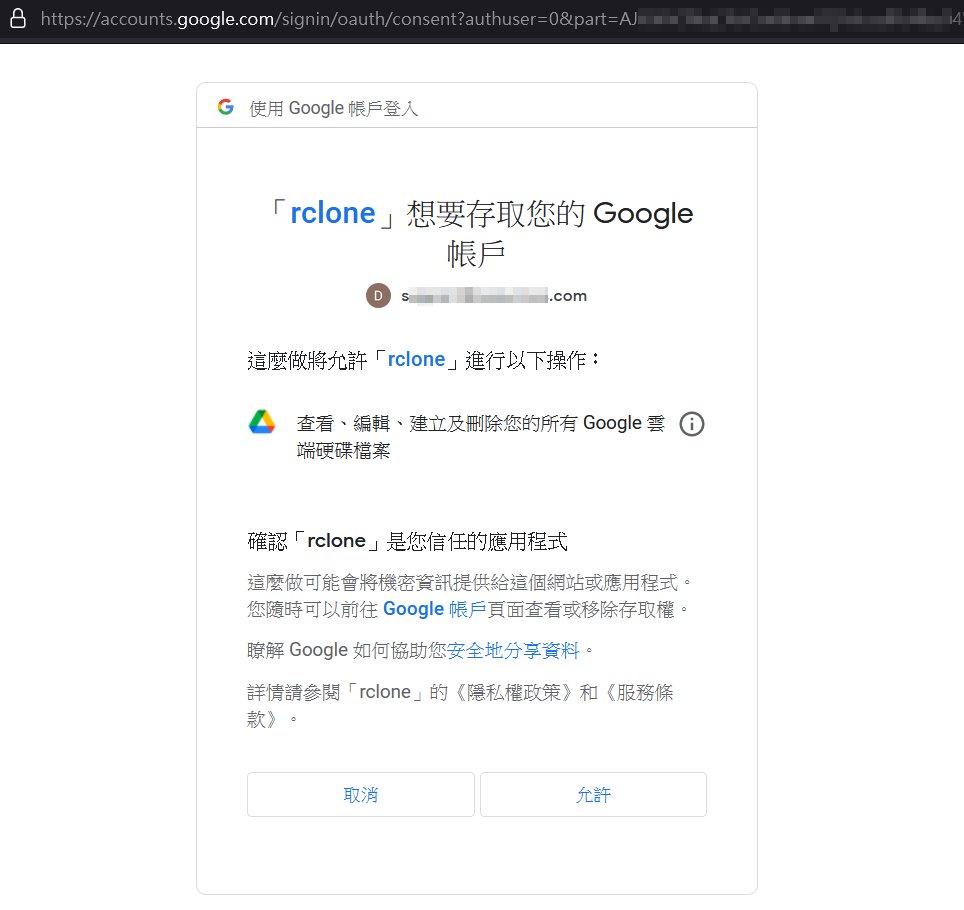Click the round D account avatar
This screenshot has width=964, height=910.
click(x=378, y=295)
